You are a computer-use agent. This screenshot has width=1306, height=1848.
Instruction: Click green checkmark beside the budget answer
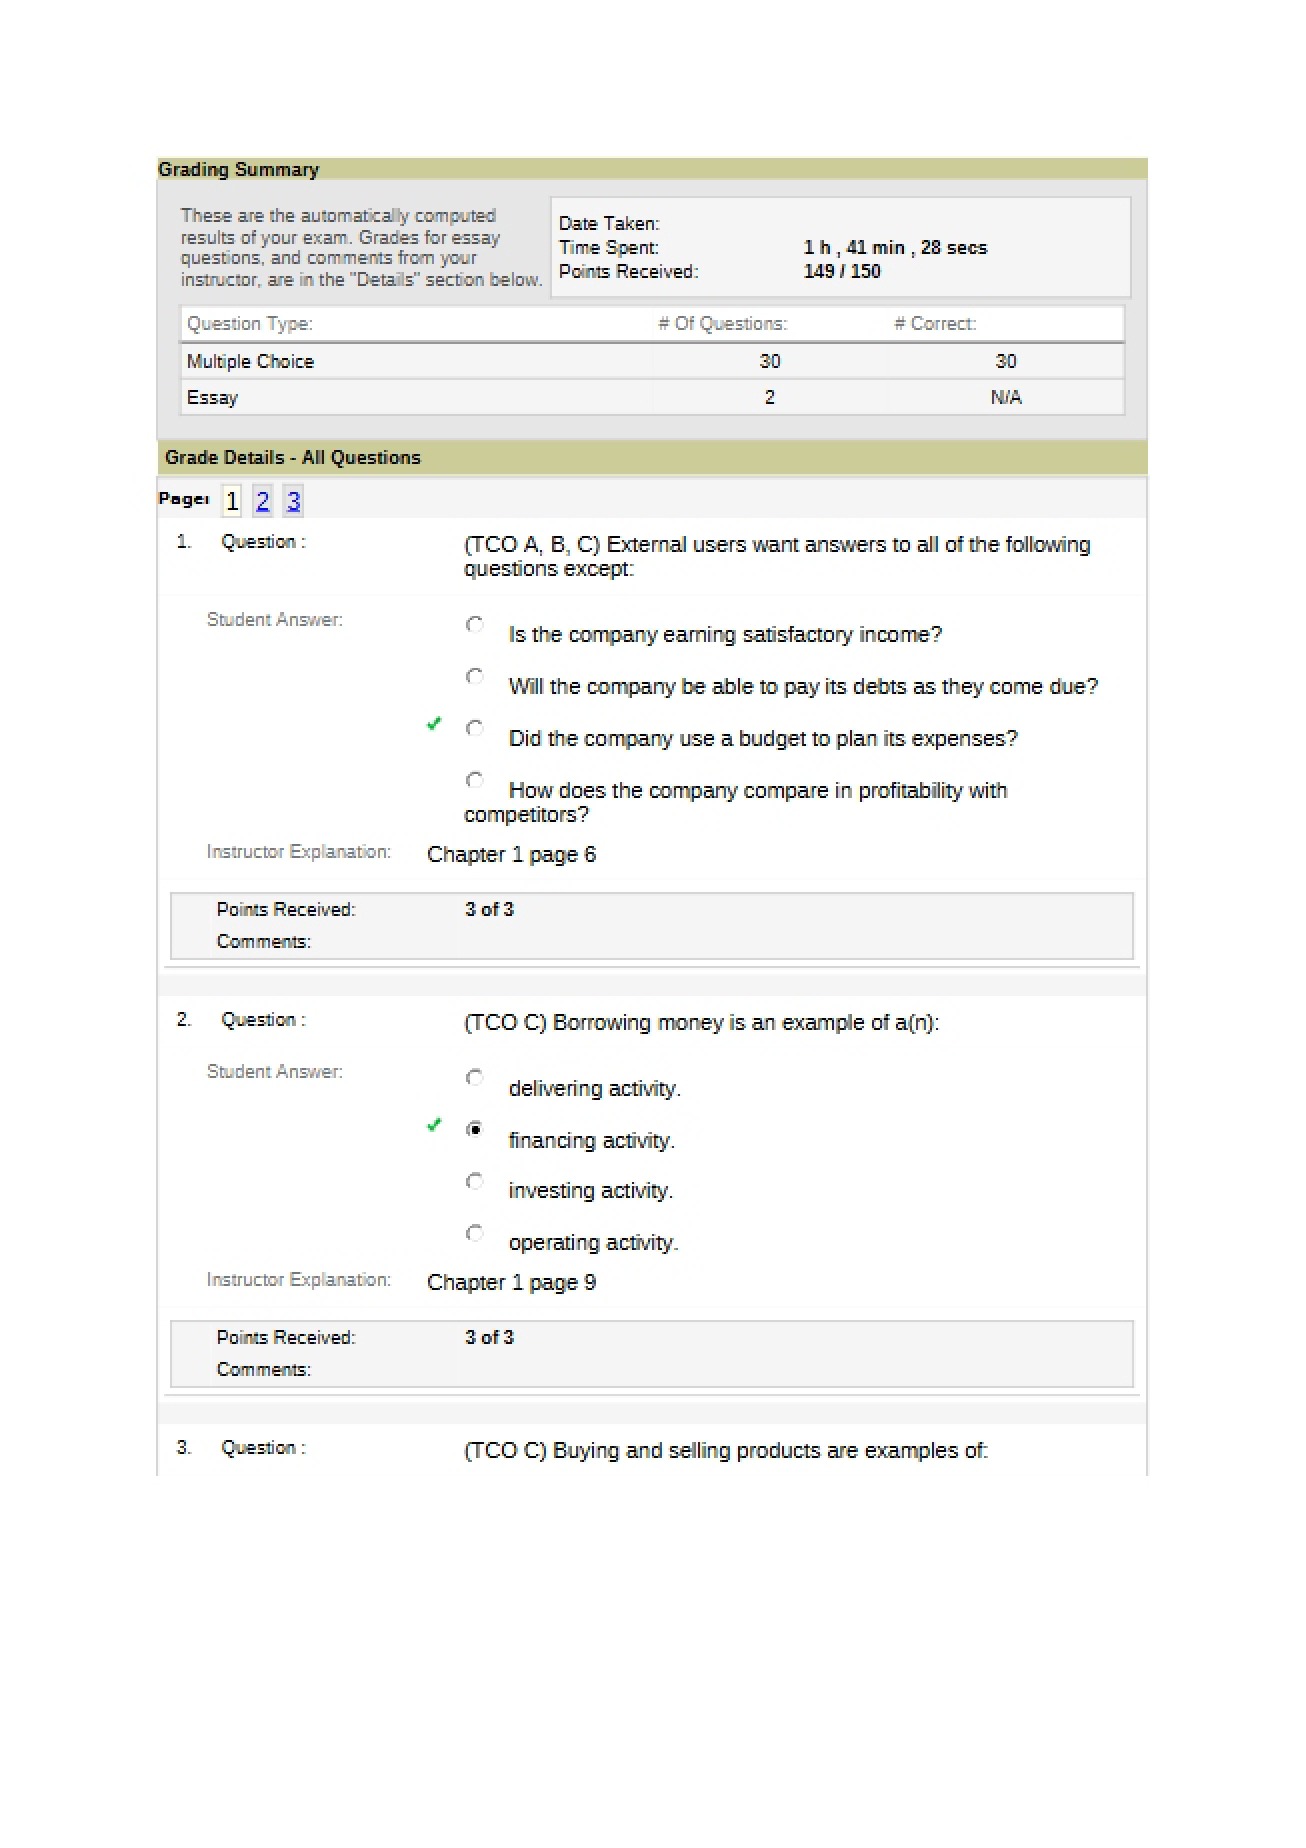click(x=434, y=723)
